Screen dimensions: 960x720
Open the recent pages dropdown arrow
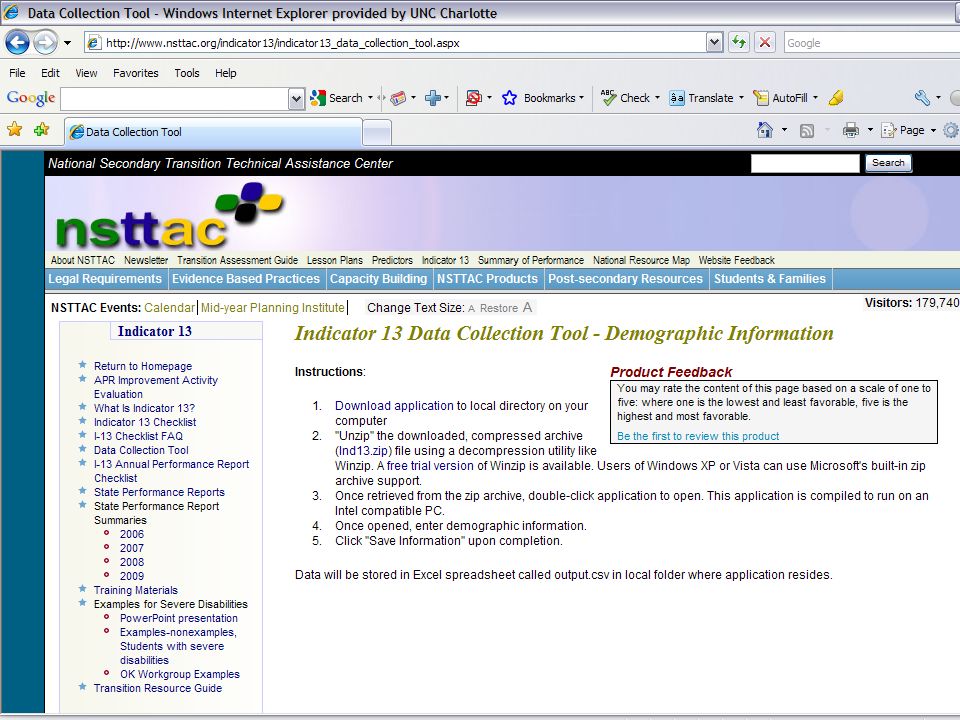point(67,43)
